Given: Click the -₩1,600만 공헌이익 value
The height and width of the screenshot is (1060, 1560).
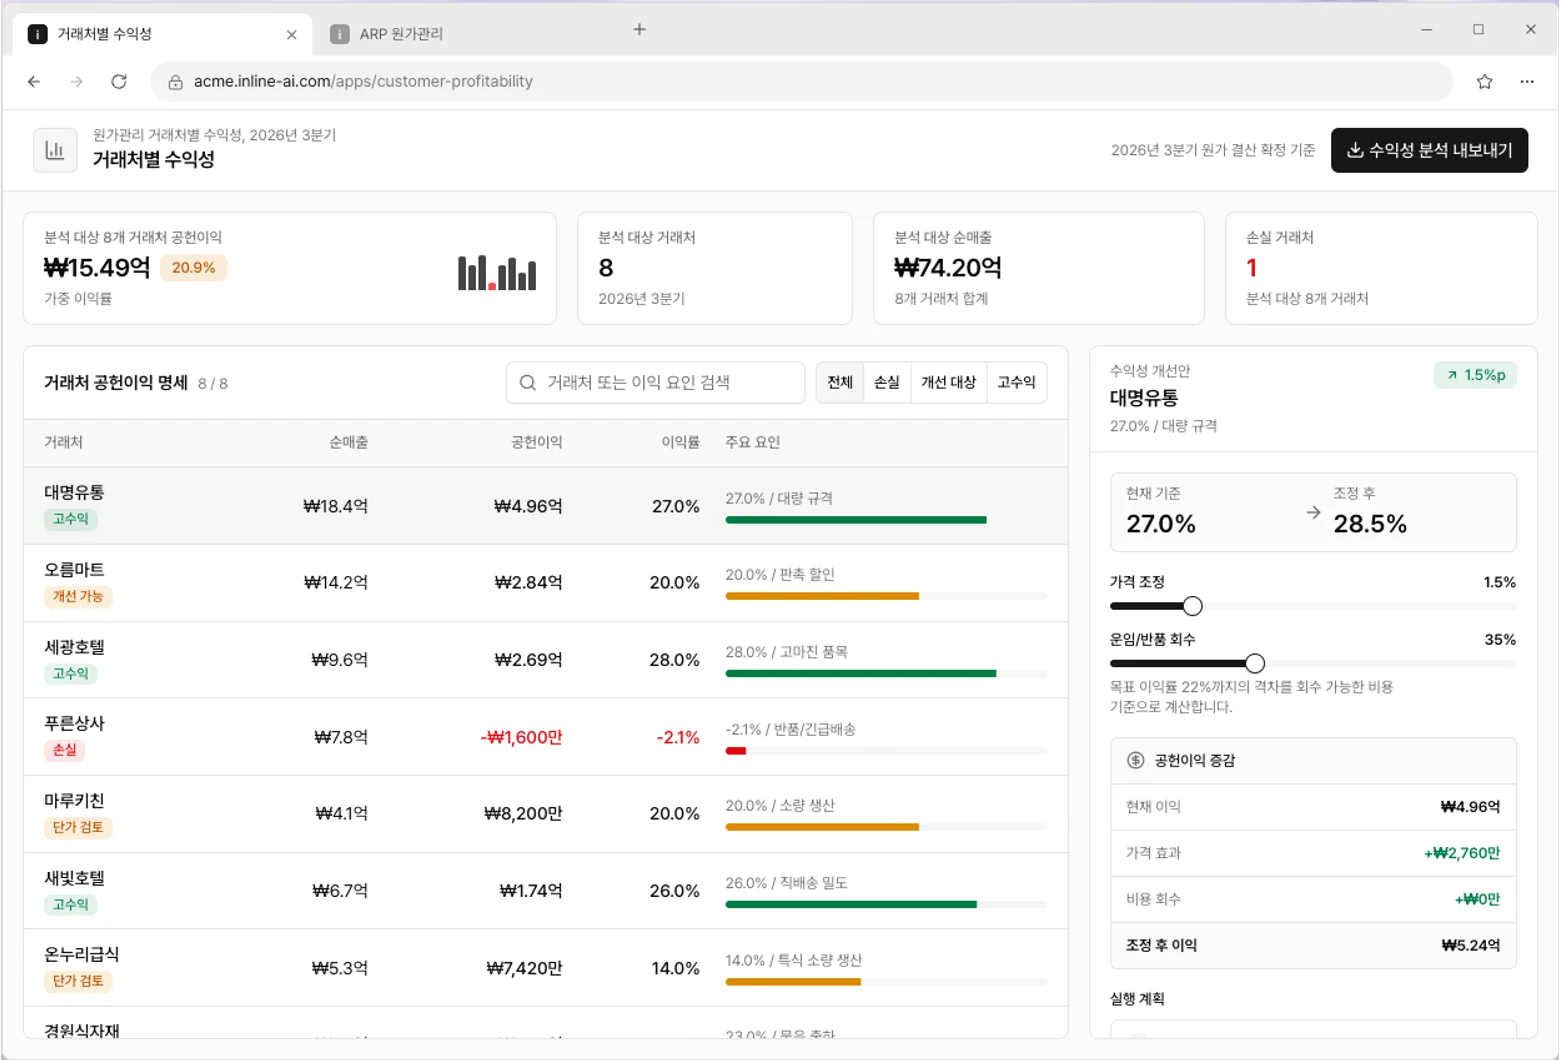Looking at the screenshot, I should click(x=521, y=737).
